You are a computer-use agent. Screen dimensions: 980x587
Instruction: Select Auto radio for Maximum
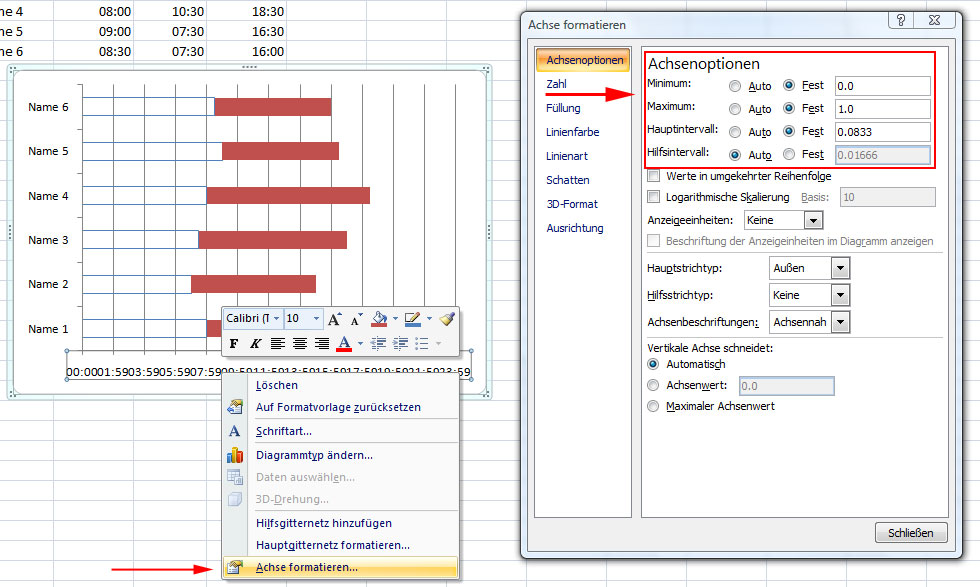pos(735,109)
